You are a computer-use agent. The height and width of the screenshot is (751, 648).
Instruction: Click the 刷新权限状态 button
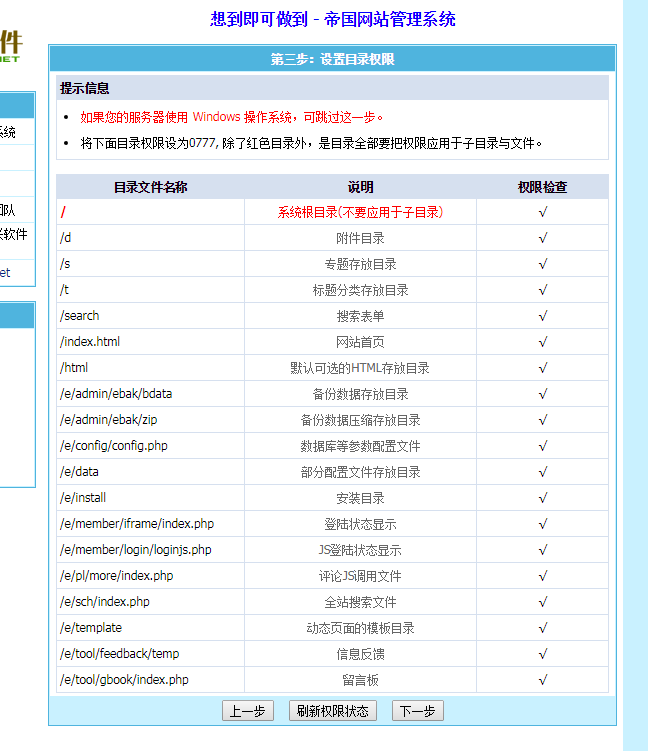coord(332,711)
